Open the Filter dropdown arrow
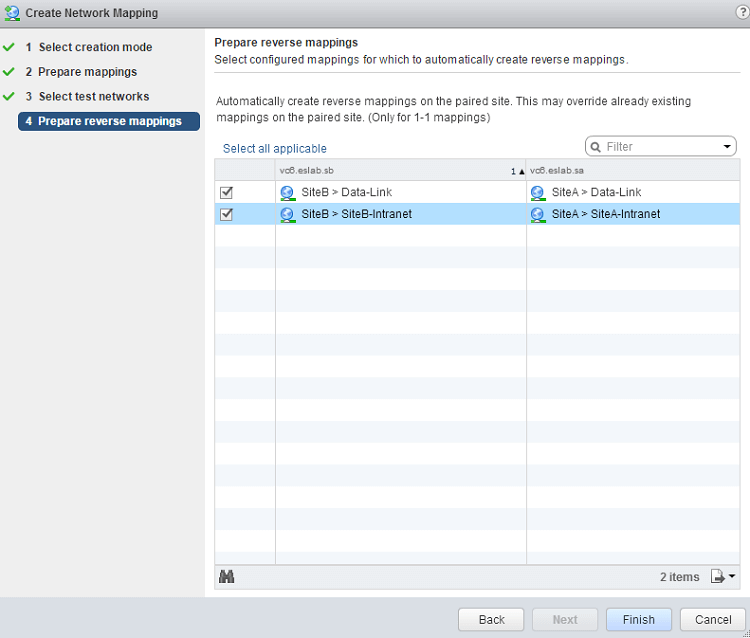Image resolution: width=750 pixels, height=638 pixels. tap(727, 147)
